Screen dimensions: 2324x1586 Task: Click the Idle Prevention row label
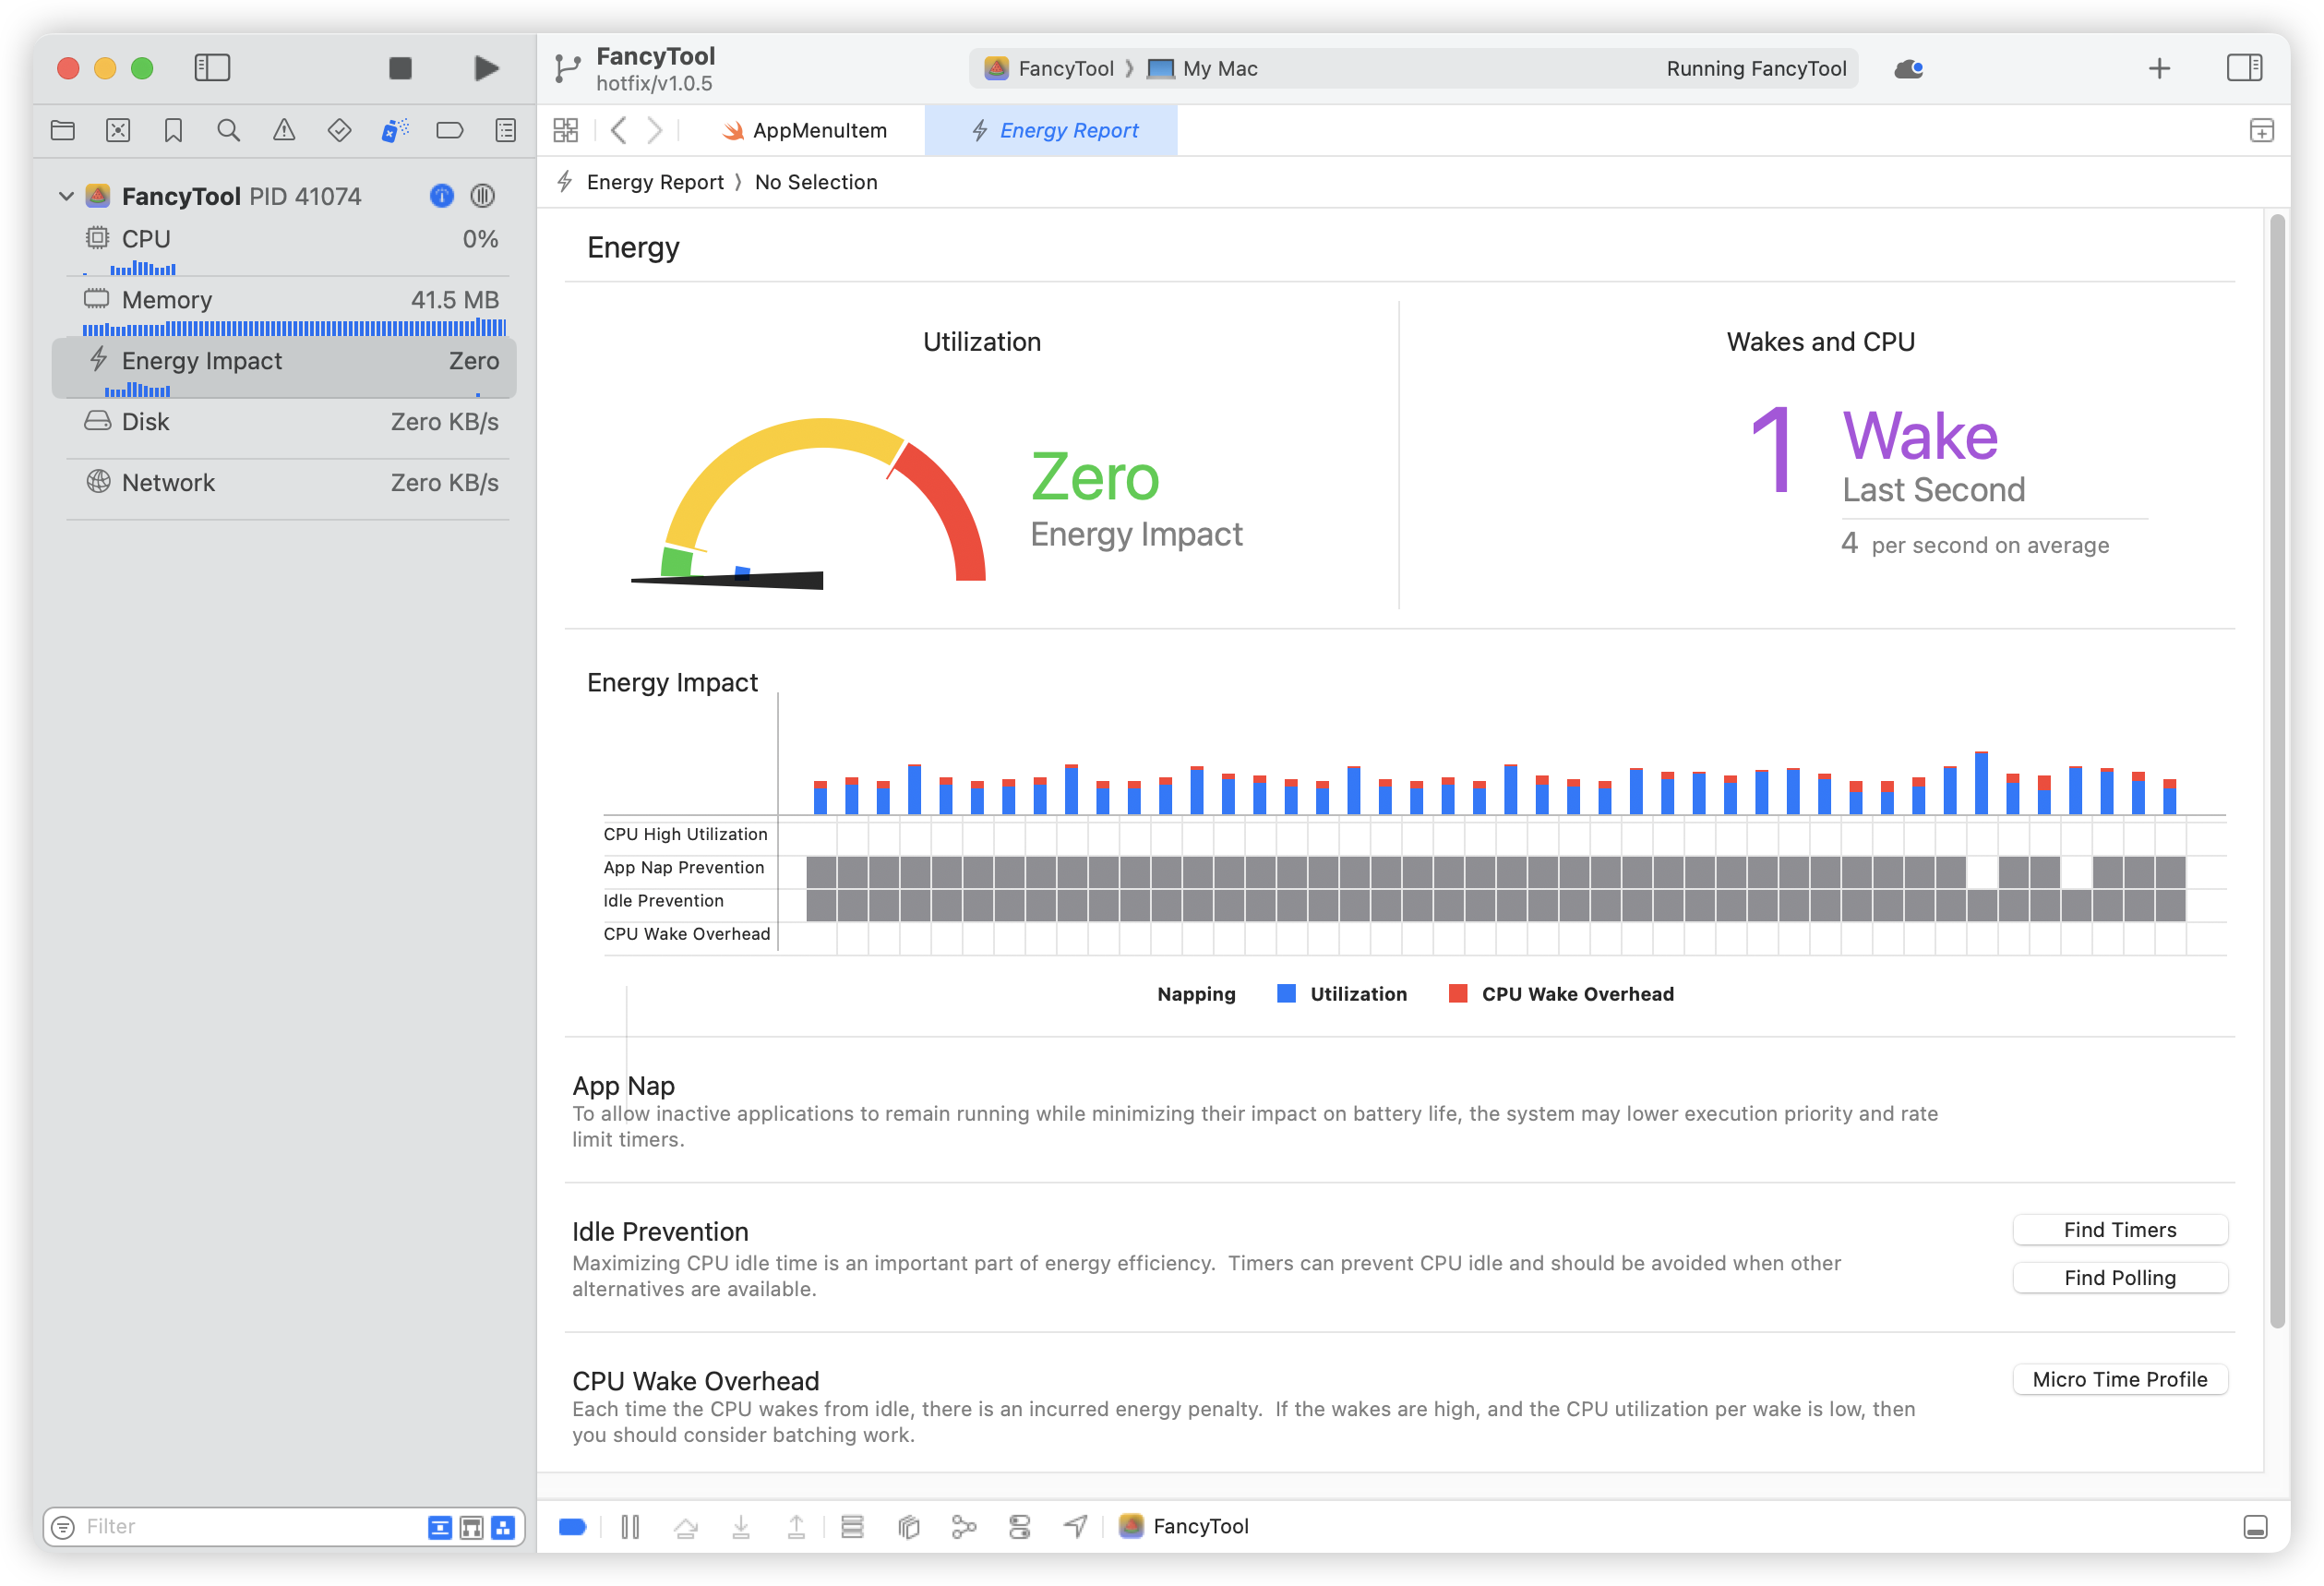pyautogui.click(x=663, y=901)
